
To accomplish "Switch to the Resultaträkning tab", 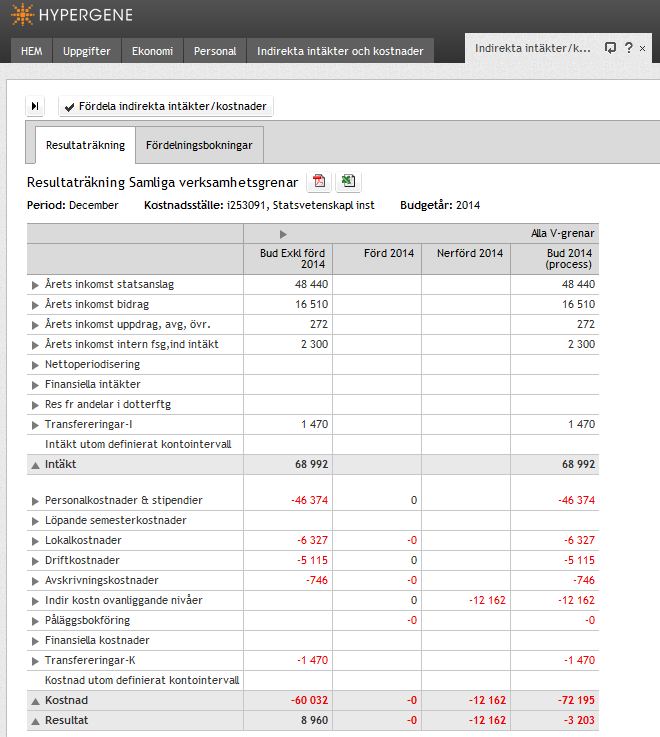I will [86, 145].
